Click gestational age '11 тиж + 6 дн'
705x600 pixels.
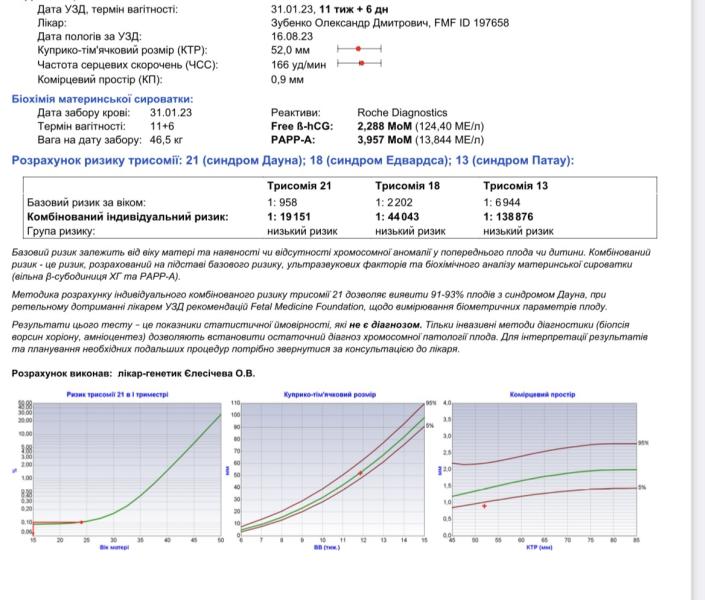(x=354, y=9)
